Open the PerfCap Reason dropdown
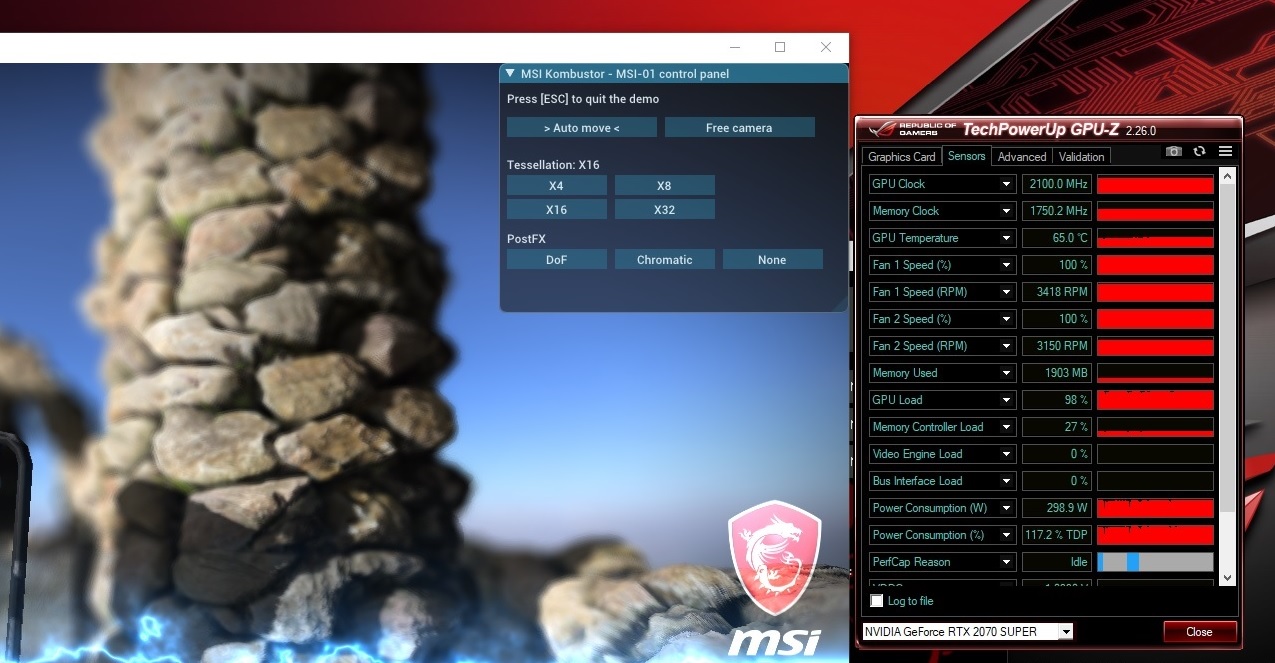Screen dimensions: 1275x663 pyautogui.click(x=1007, y=562)
